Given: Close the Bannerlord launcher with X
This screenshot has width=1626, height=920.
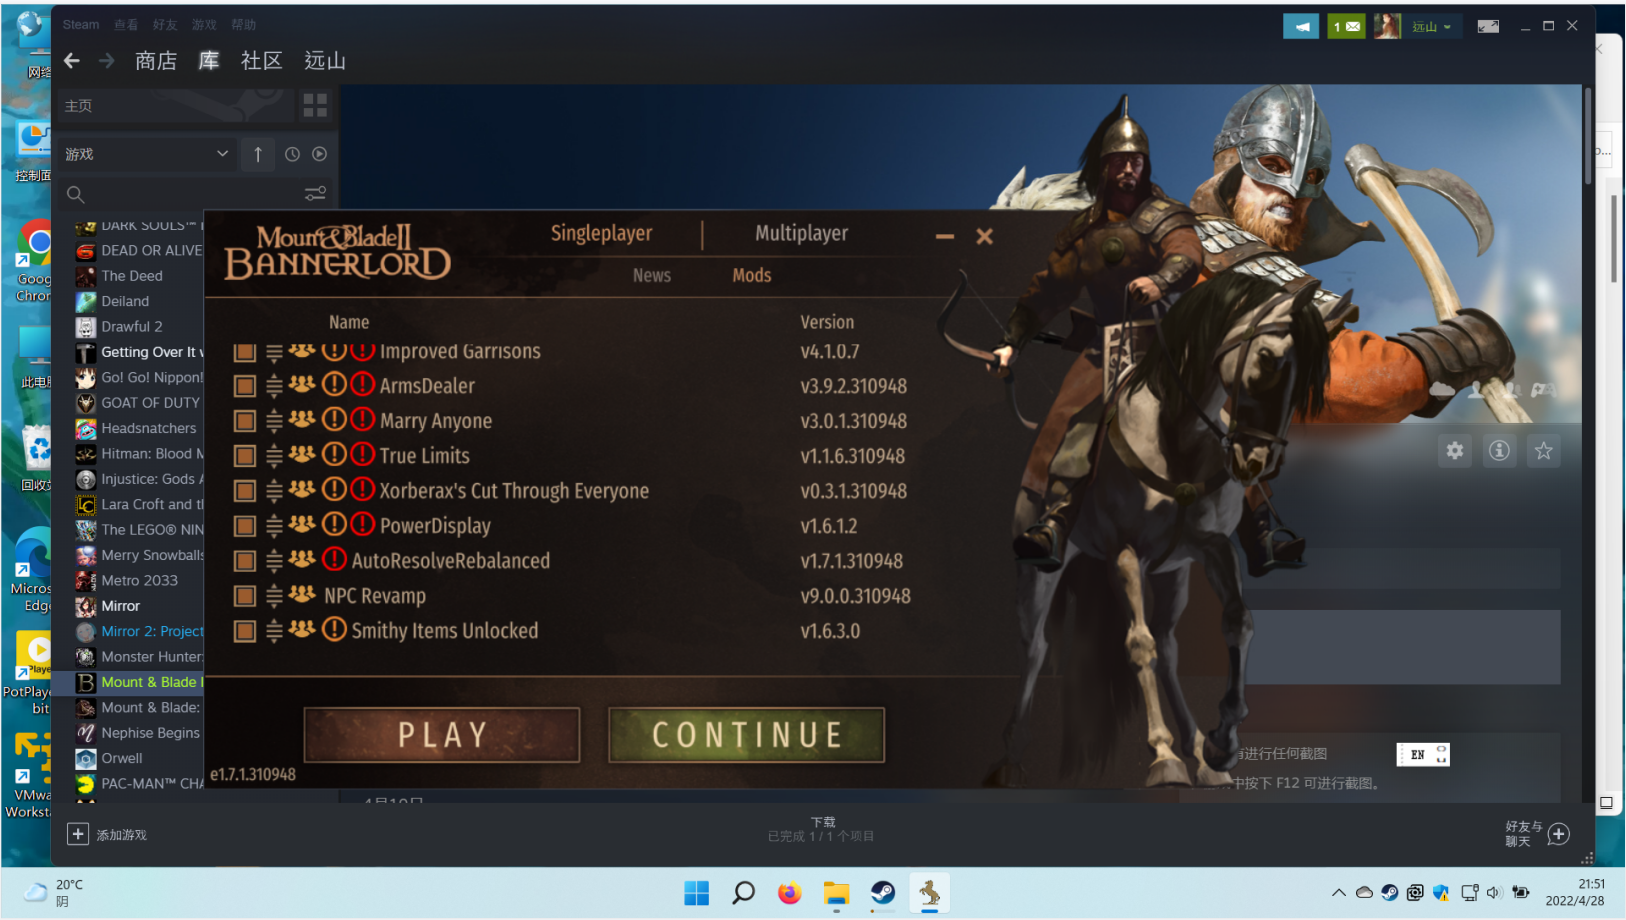Looking at the screenshot, I should pyautogui.click(x=985, y=236).
